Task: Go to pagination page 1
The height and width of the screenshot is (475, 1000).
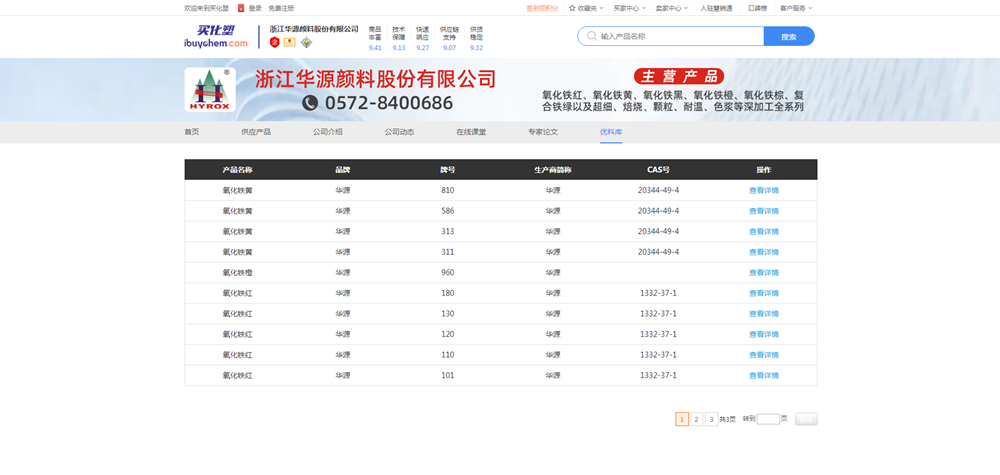Action: coord(682,419)
